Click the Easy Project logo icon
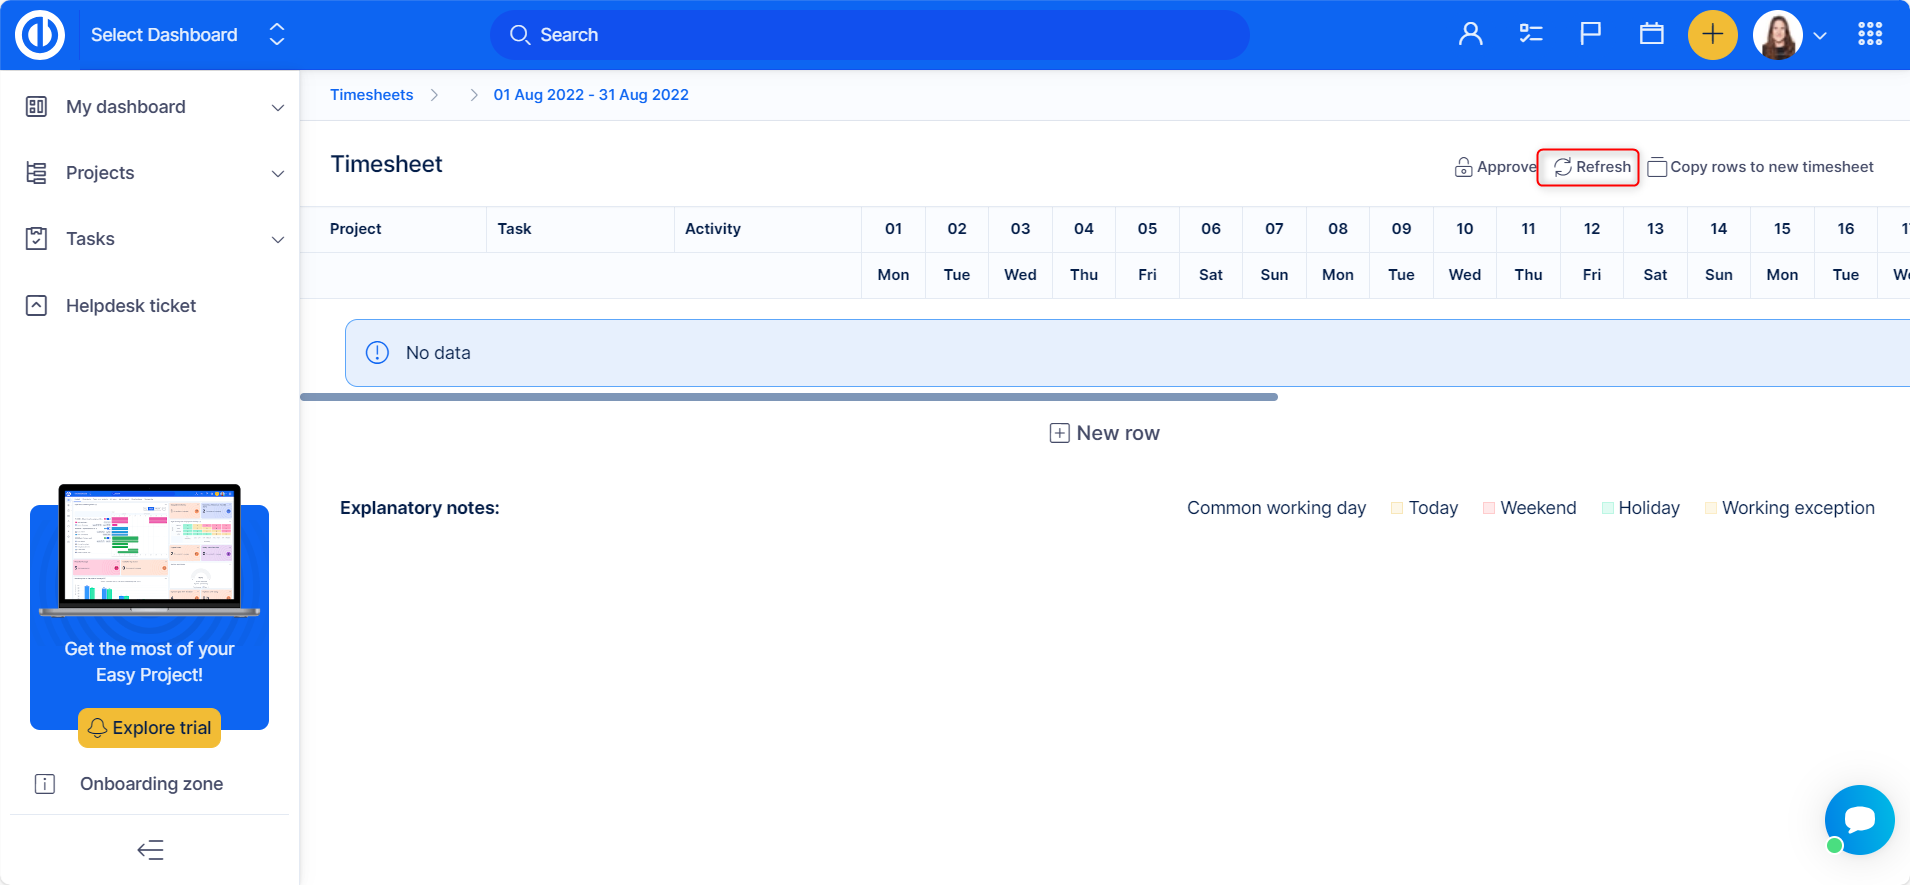This screenshot has height=885, width=1910. coord(40,35)
